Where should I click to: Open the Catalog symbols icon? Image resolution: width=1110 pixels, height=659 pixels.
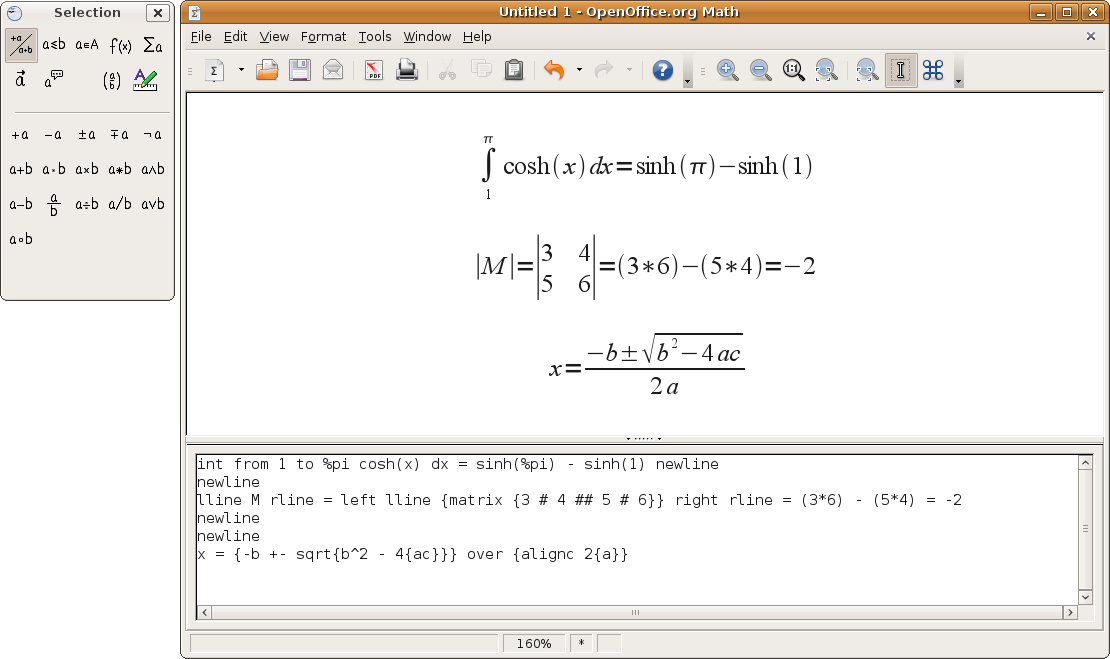933,70
